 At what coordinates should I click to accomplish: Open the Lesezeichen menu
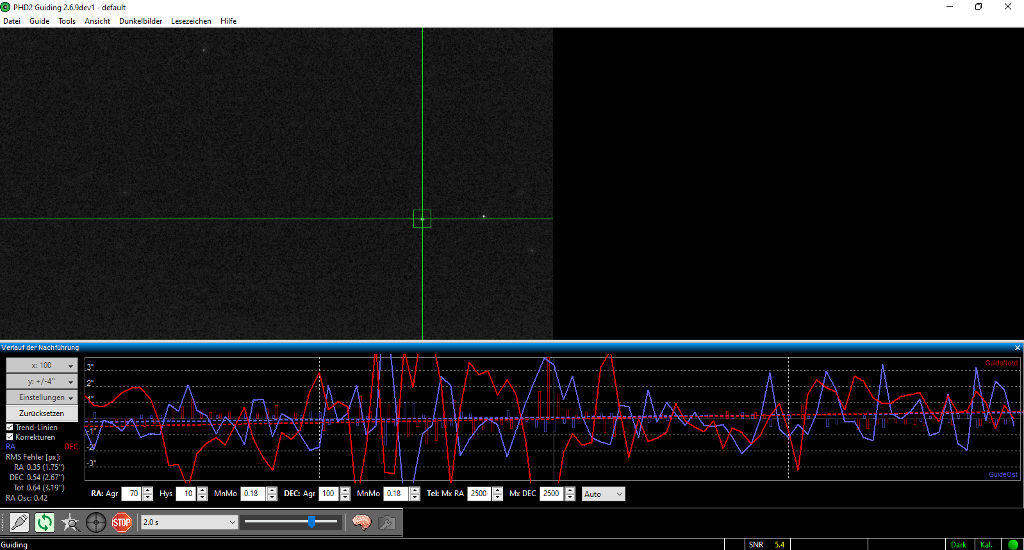(x=191, y=21)
